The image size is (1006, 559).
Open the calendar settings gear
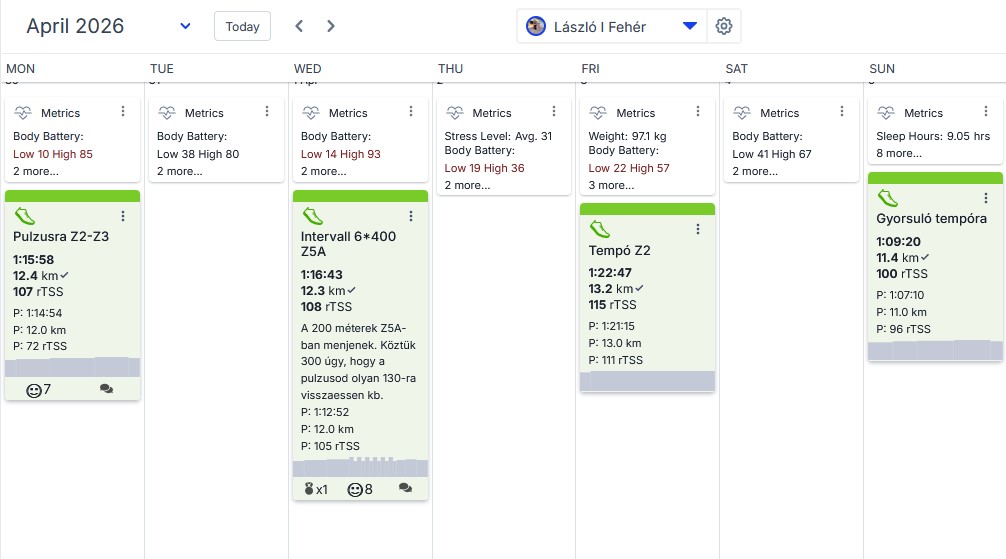pos(724,27)
